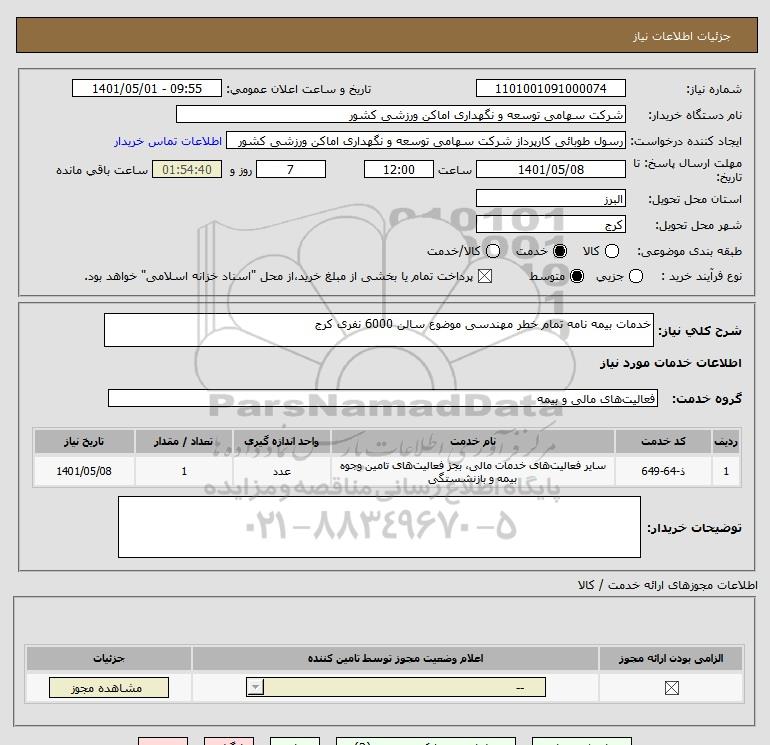
Task: Click the شهر محل تحویل field کرج
Action: 550,224
